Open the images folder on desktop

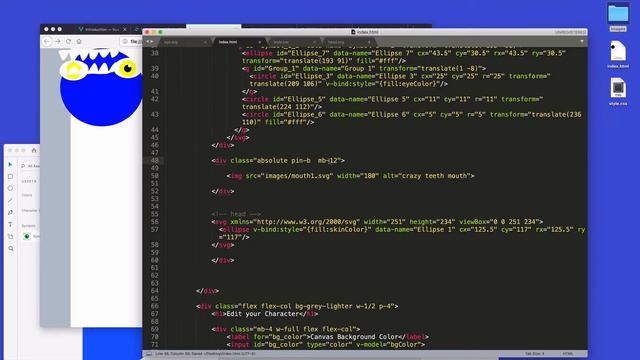(x=618, y=18)
